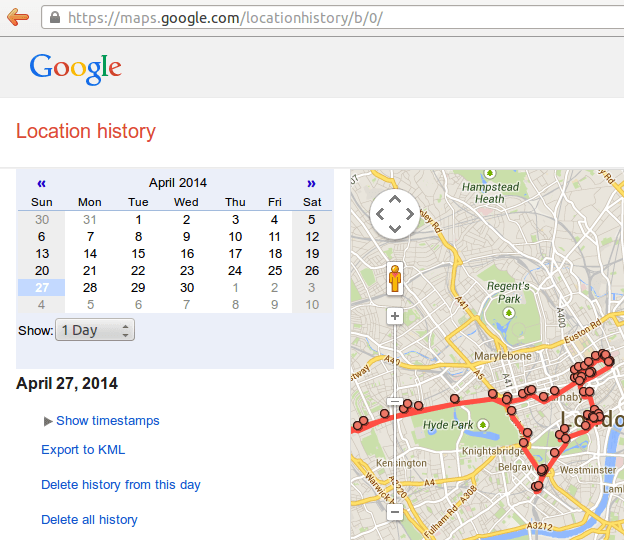This screenshot has width=624, height=540.
Task: Select April 9 in the calendar
Action: pyautogui.click(x=187, y=237)
